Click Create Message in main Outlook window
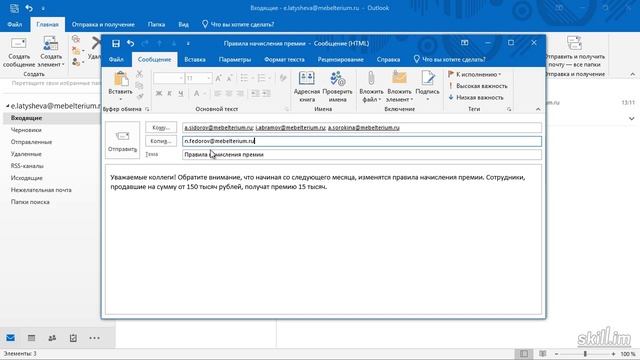Image resolution: width=640 pixels, height=360 pixels. (x=19, y=52)
